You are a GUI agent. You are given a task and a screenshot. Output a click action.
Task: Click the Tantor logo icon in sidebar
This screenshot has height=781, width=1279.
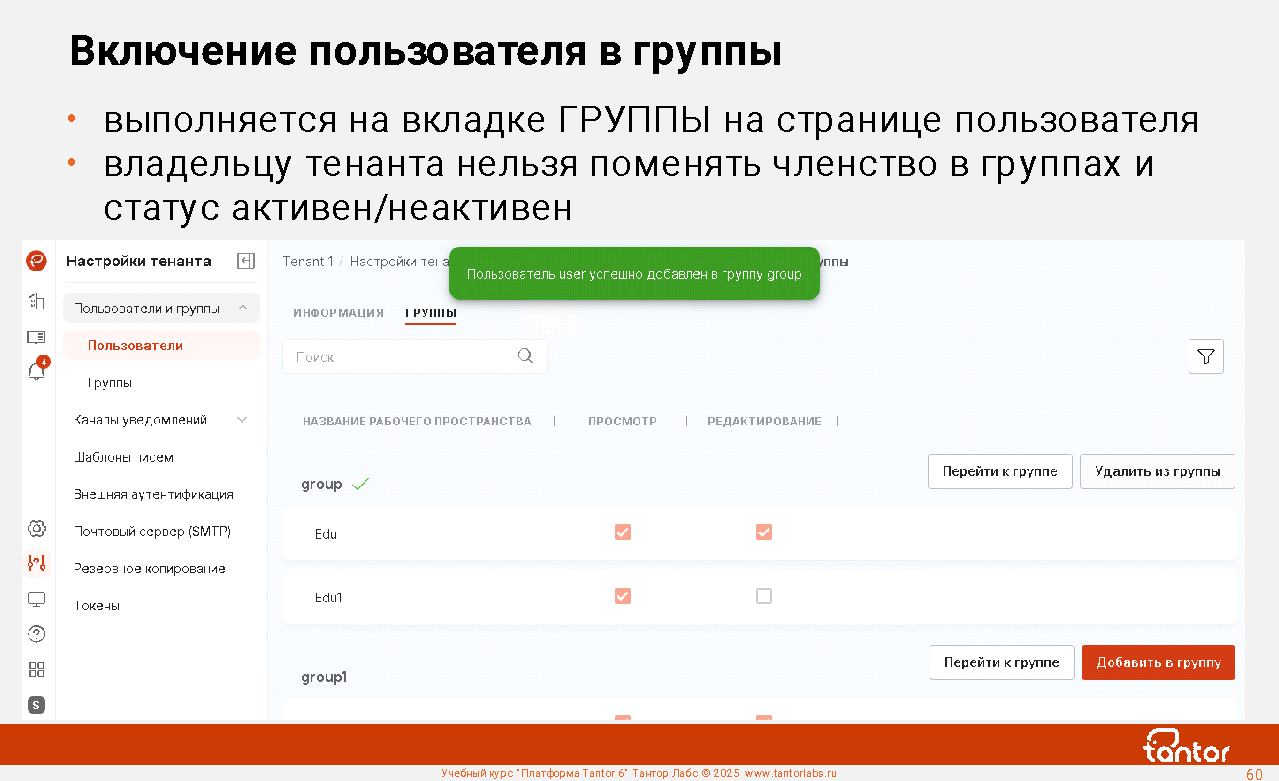pyautogui.click(x=36, y=261)
